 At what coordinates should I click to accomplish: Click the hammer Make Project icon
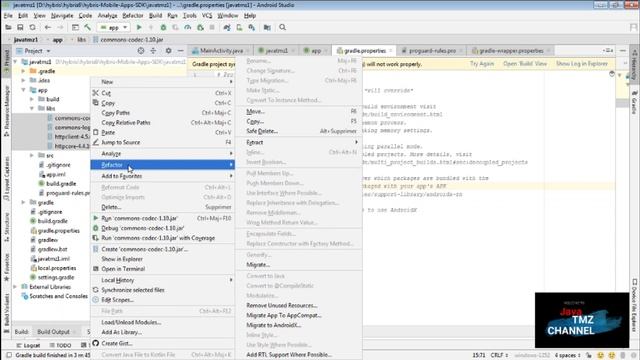[x=87, y=27]
